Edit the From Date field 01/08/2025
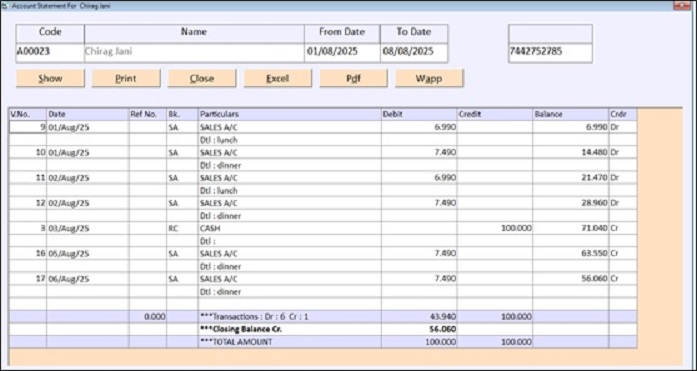697x371 pixels. point(342,52)
